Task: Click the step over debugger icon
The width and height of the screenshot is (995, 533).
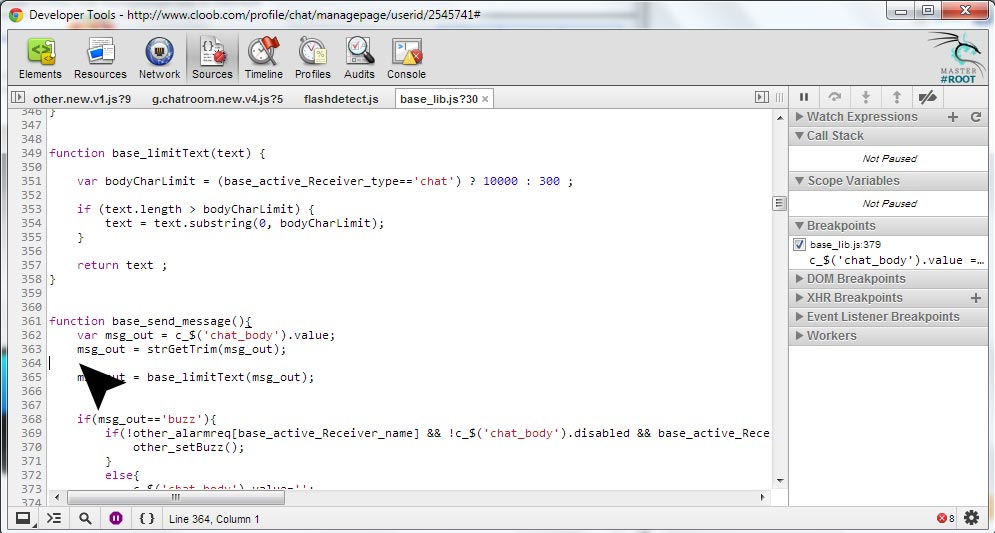Action: point(834,97)
